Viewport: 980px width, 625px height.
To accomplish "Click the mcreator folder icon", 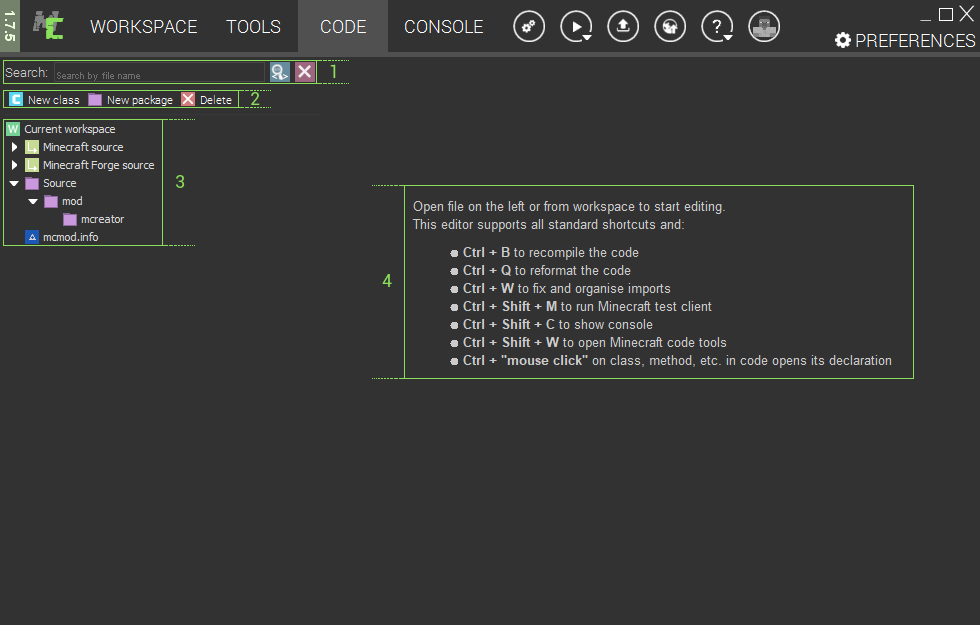I will click(x=70, y=219).
